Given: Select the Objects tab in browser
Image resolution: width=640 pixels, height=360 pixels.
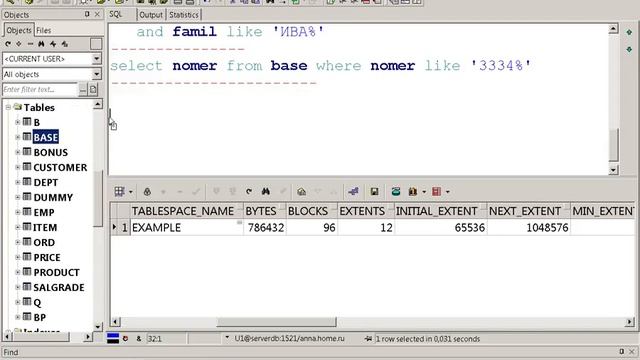Looking at the screenshot, I should pos(19,30).
